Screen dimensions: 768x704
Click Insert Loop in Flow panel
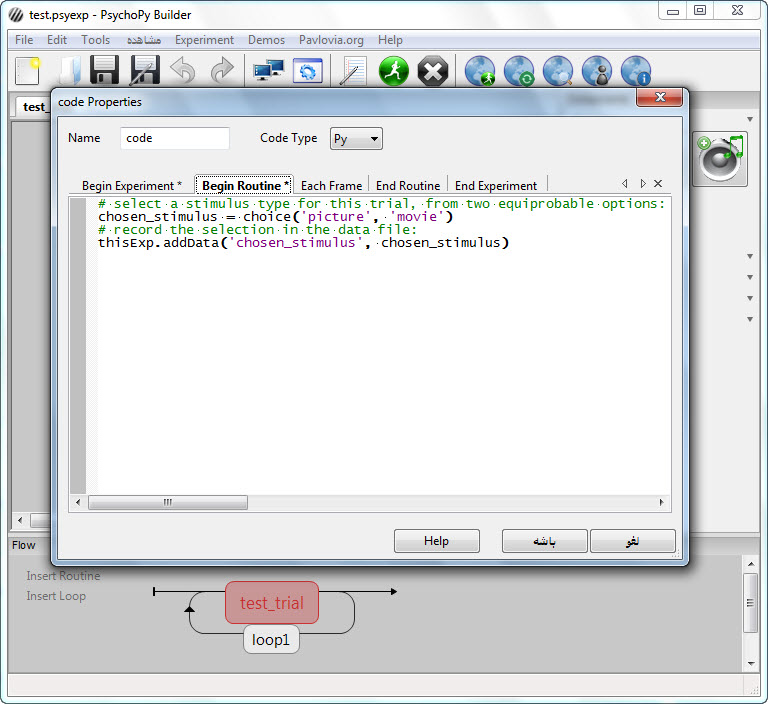(56, 596)
